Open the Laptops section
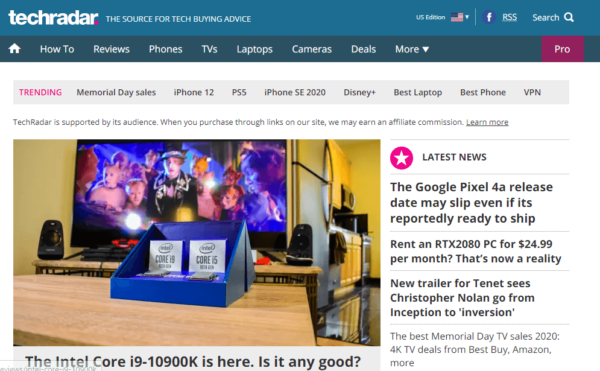The height and width of the screenshot is (371, 600). 254,49
